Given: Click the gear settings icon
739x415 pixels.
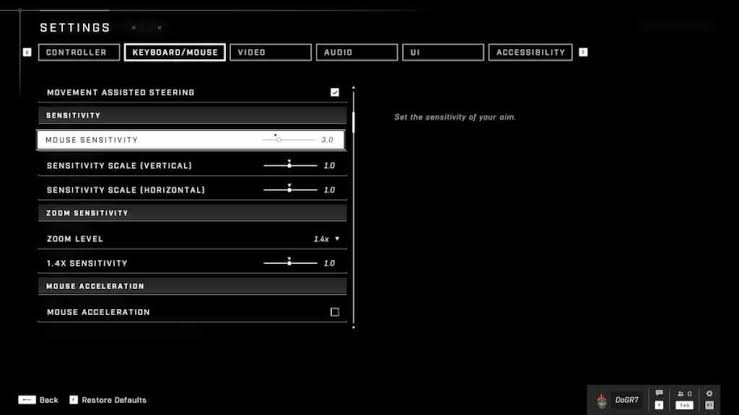Looking at the screenshot, I should coord(709,394).
